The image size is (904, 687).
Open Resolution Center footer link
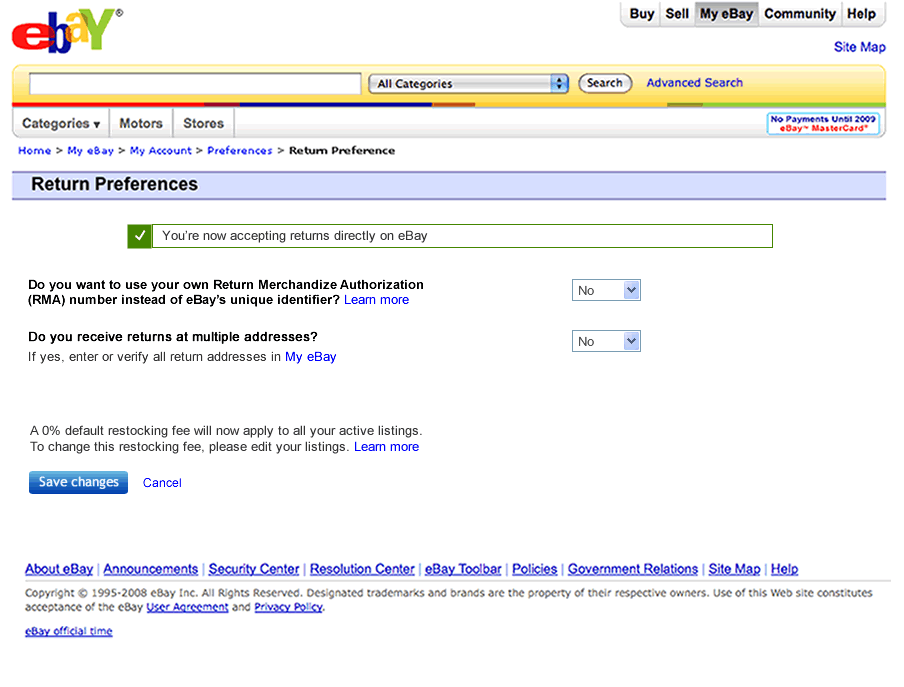[362, 569]
